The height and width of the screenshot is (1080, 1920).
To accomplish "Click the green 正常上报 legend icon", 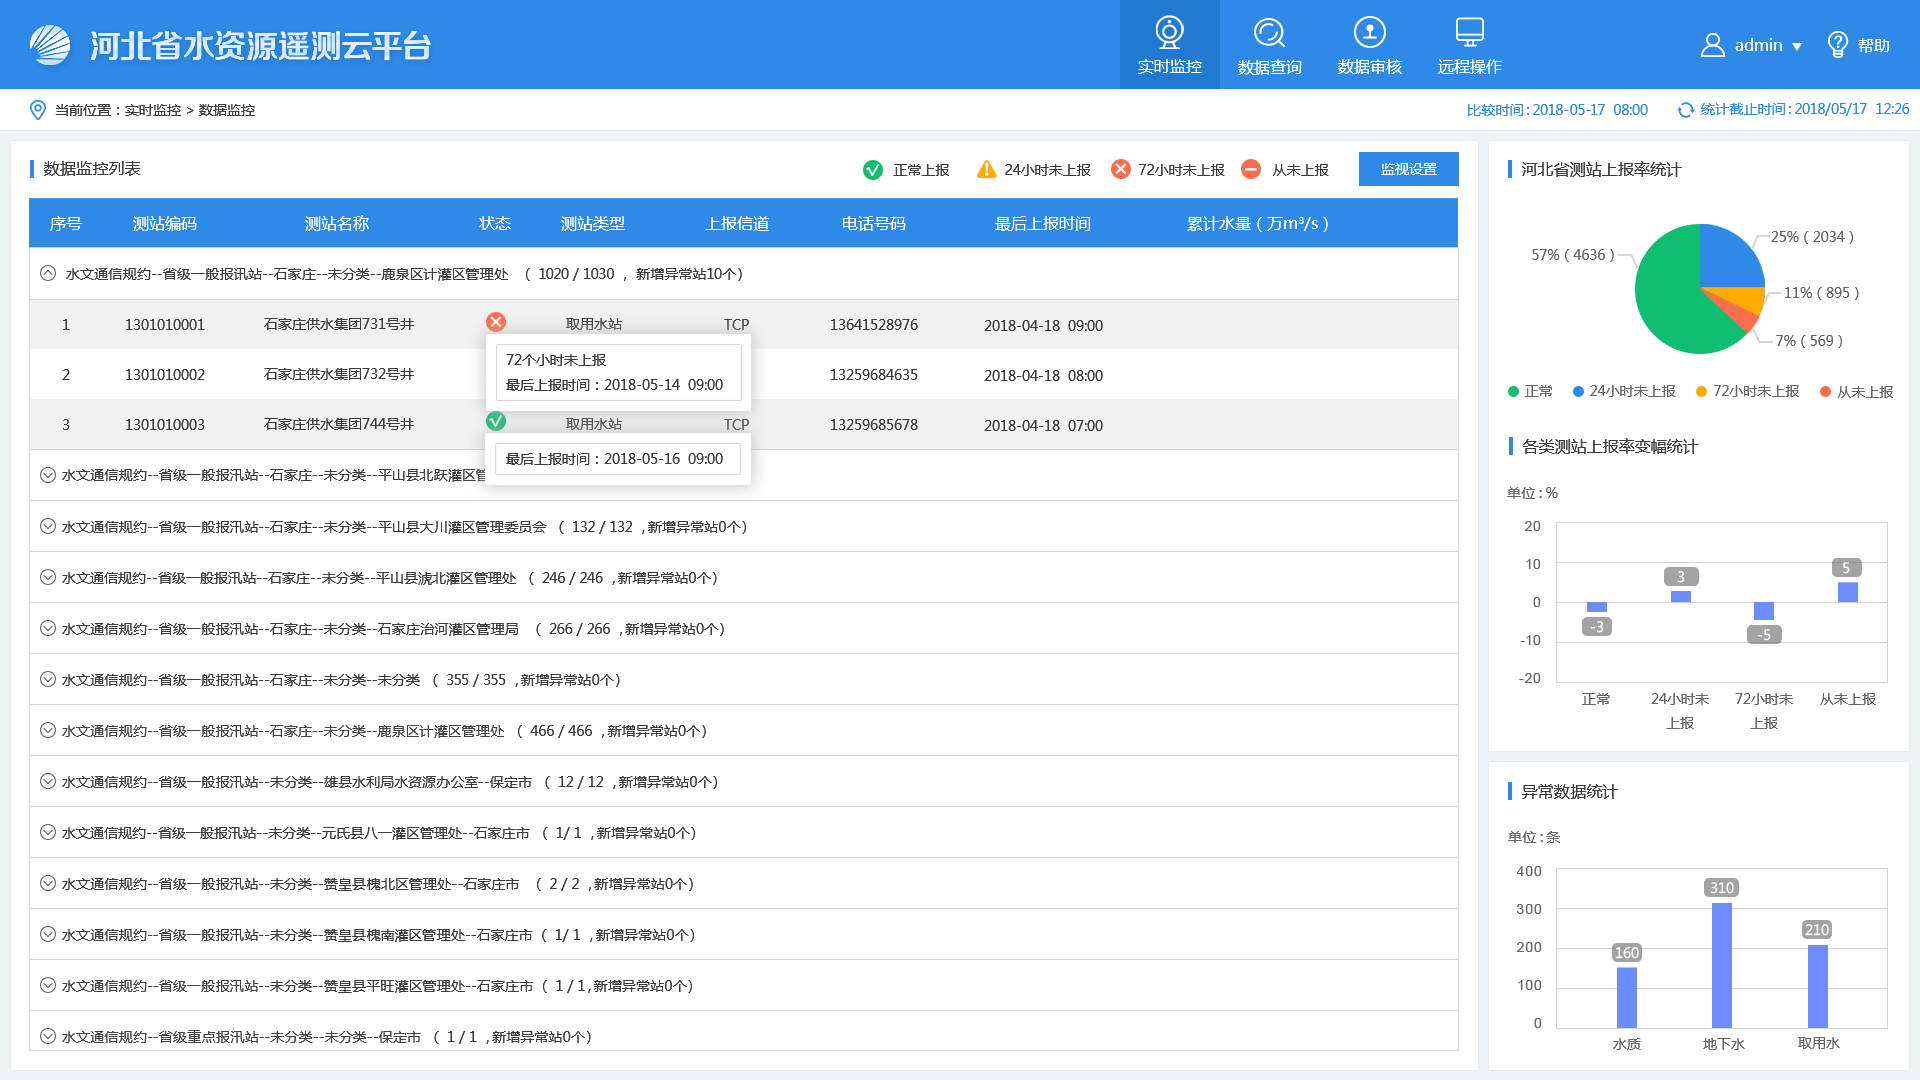I will coord(872,170).
